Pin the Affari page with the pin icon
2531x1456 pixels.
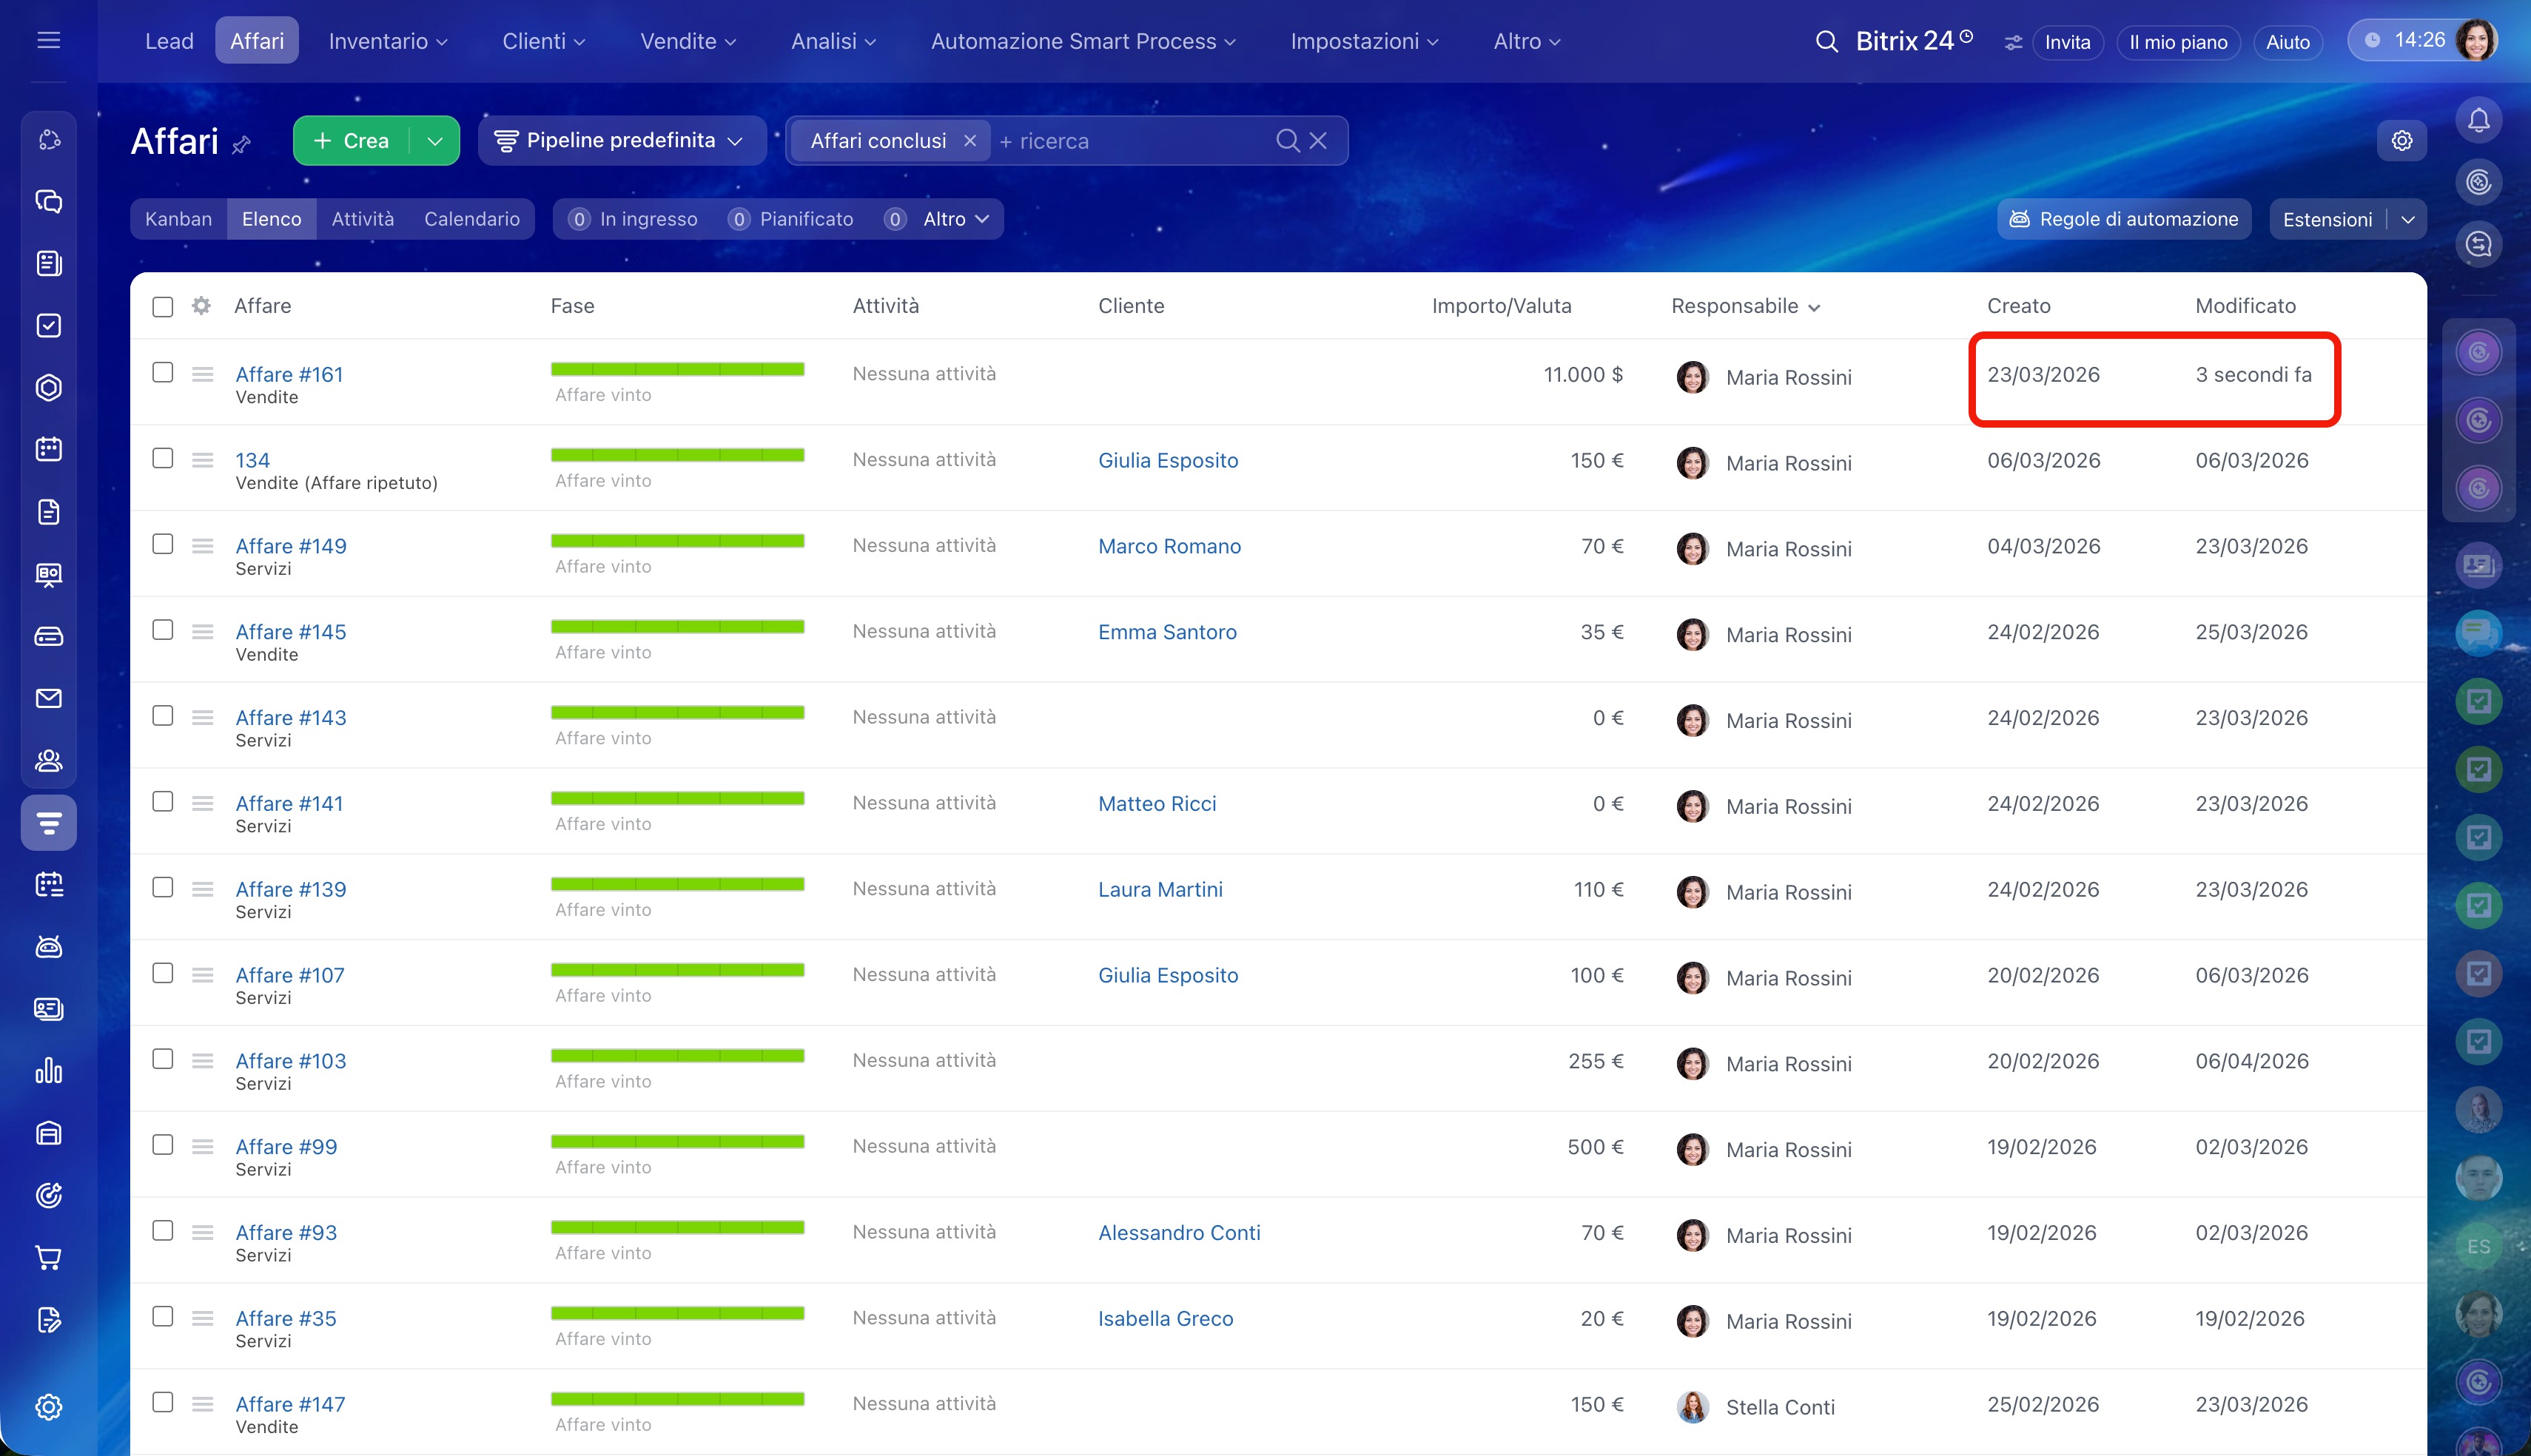click(241, 145)
